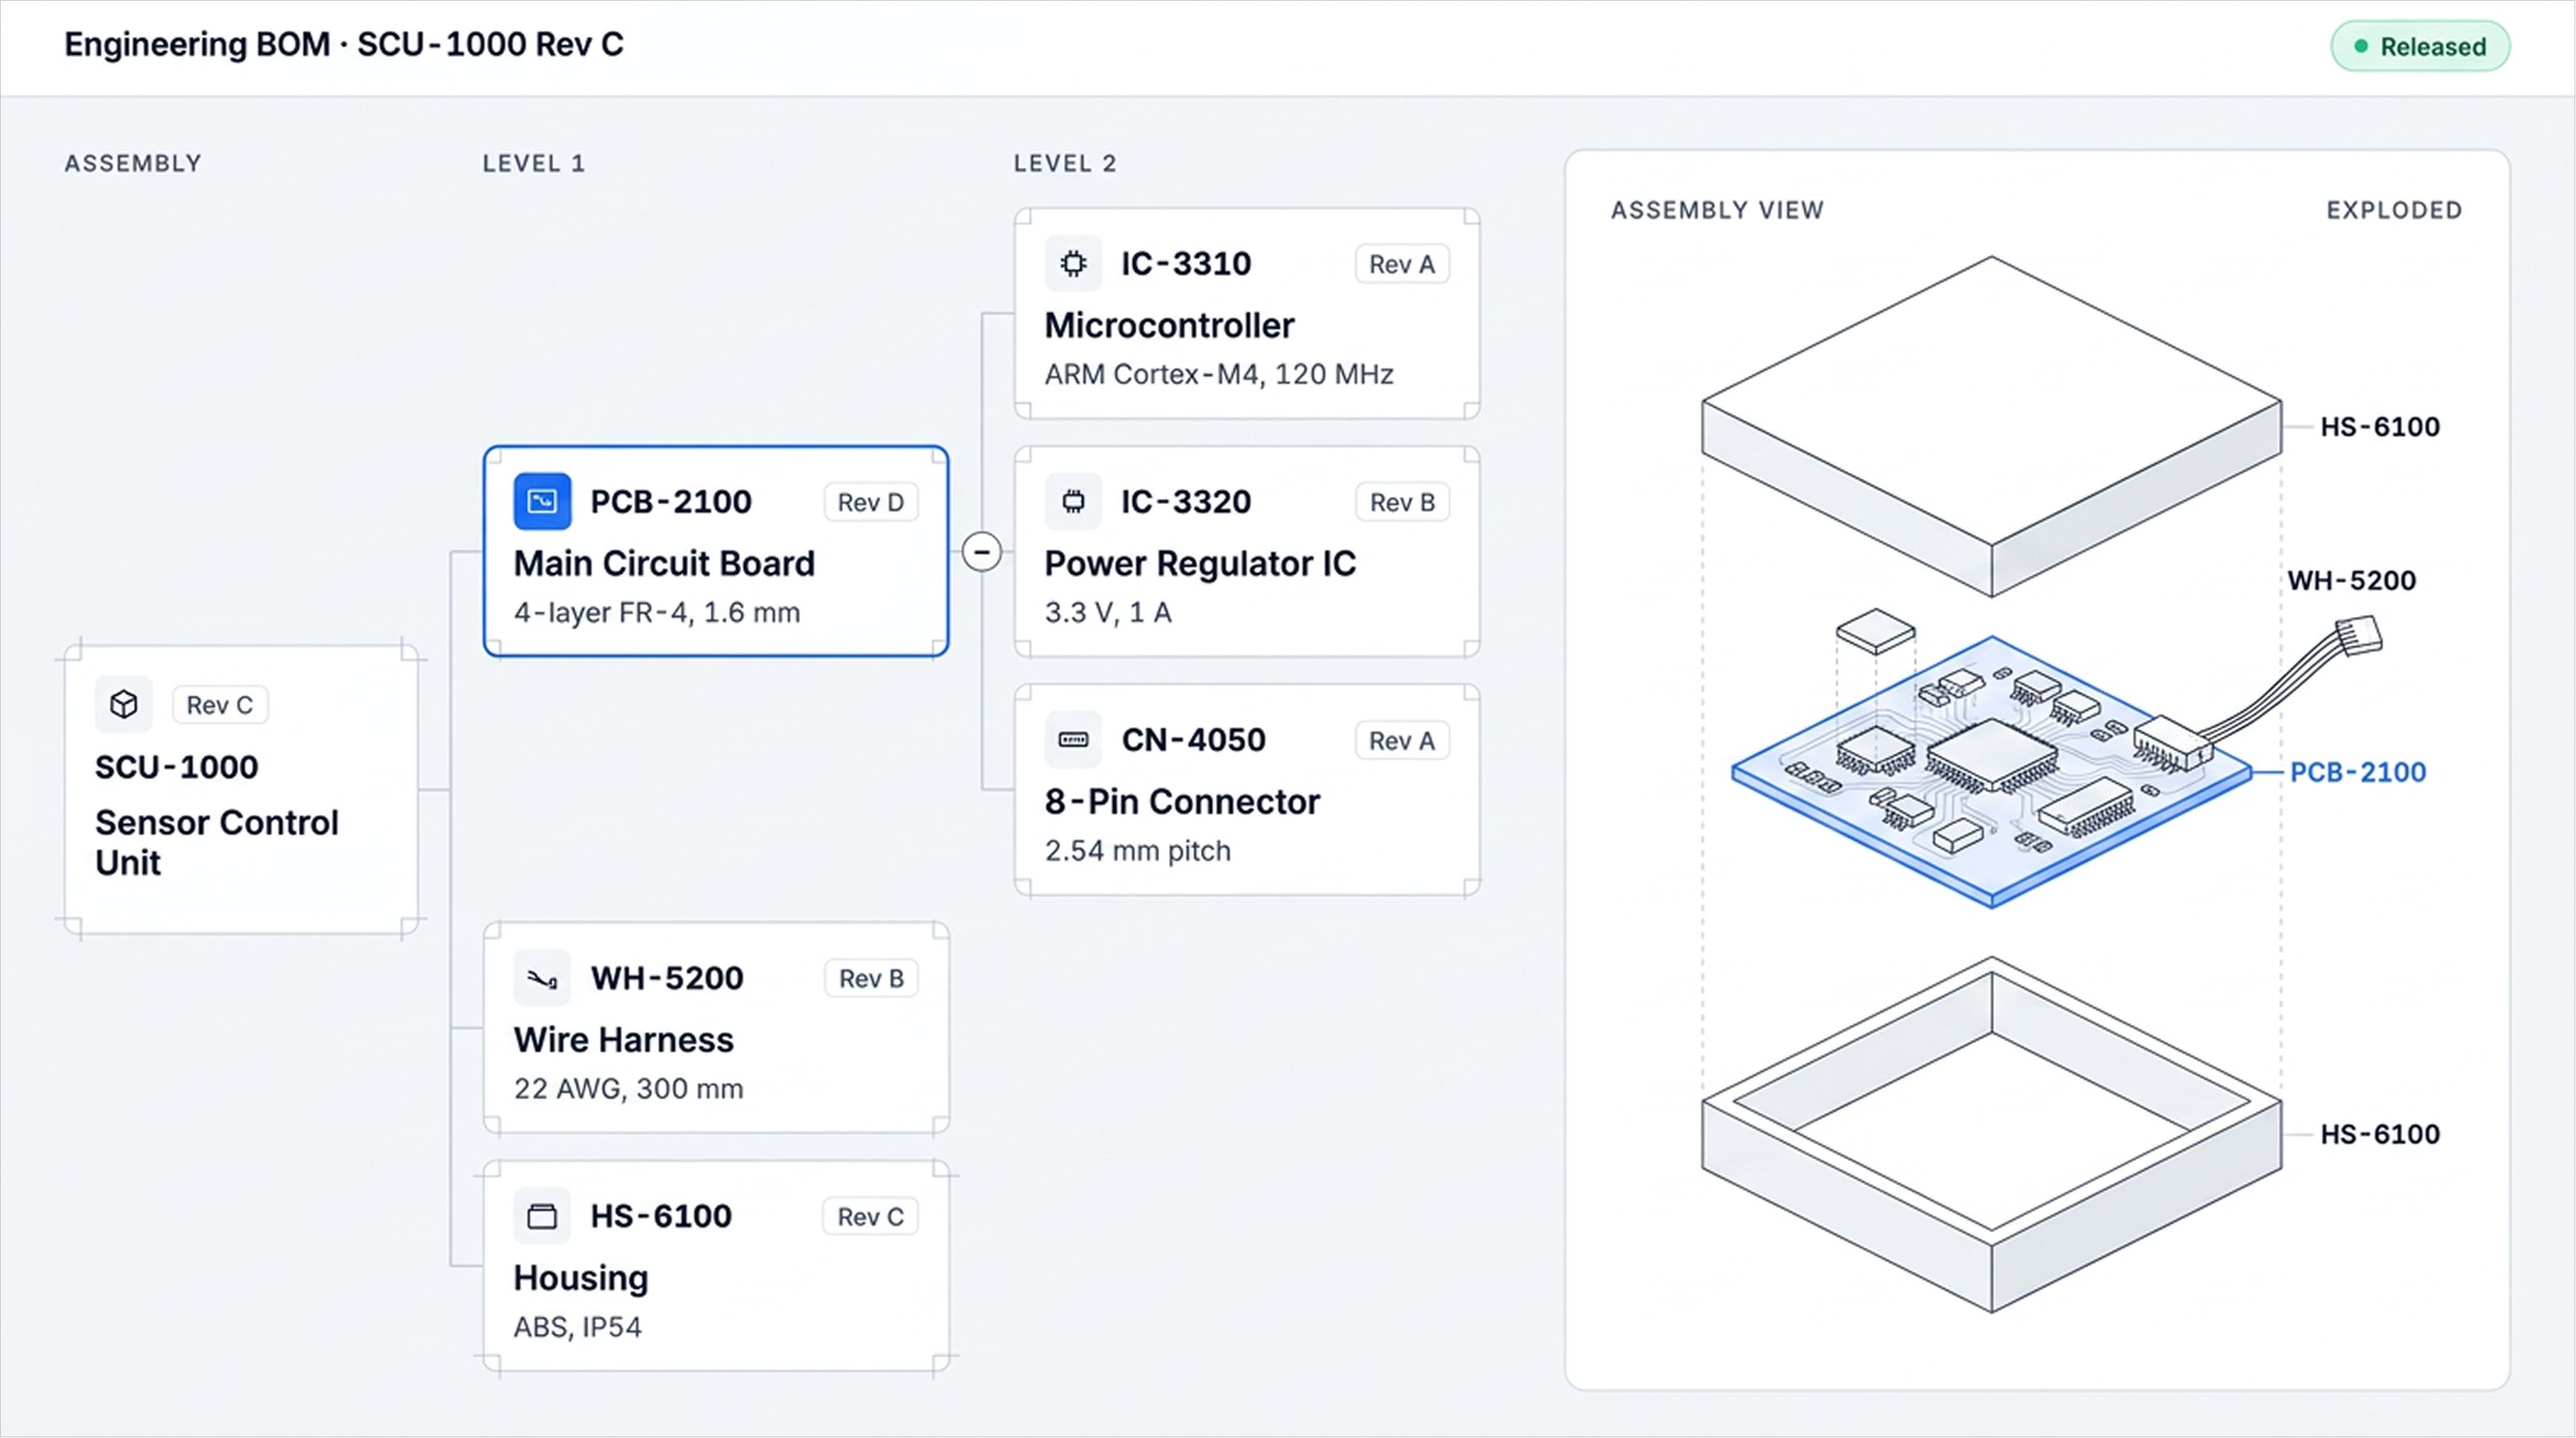Select the 8-Pin Connector card title

1182,801
